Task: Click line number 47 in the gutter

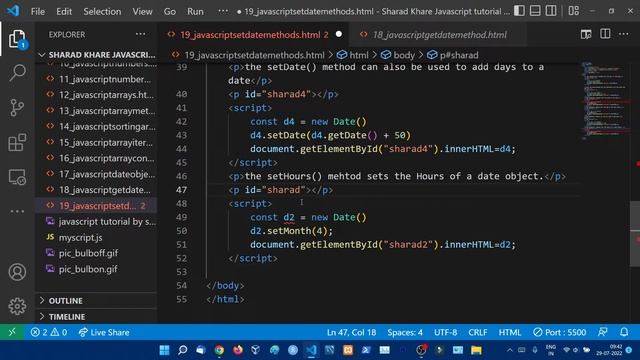Action: pos(181,190)
